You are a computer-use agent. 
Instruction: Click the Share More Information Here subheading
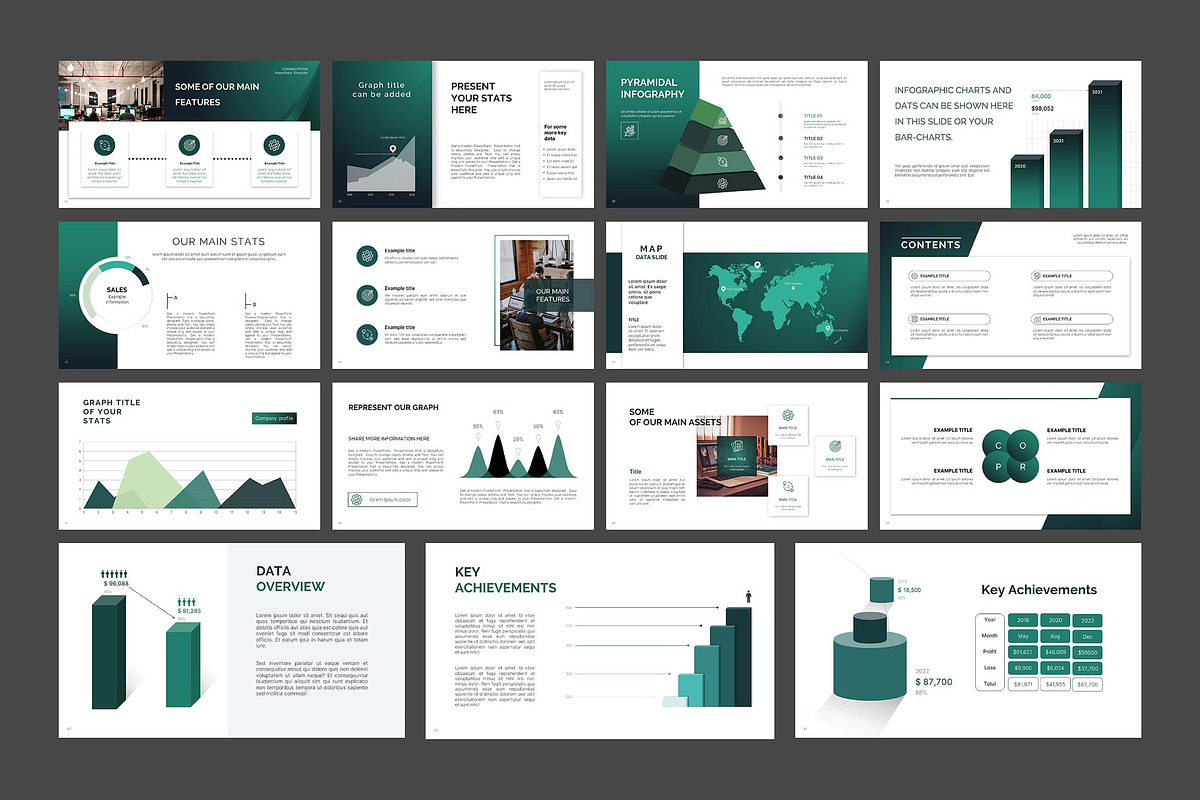pyautogui.click(x=389, y=438)
